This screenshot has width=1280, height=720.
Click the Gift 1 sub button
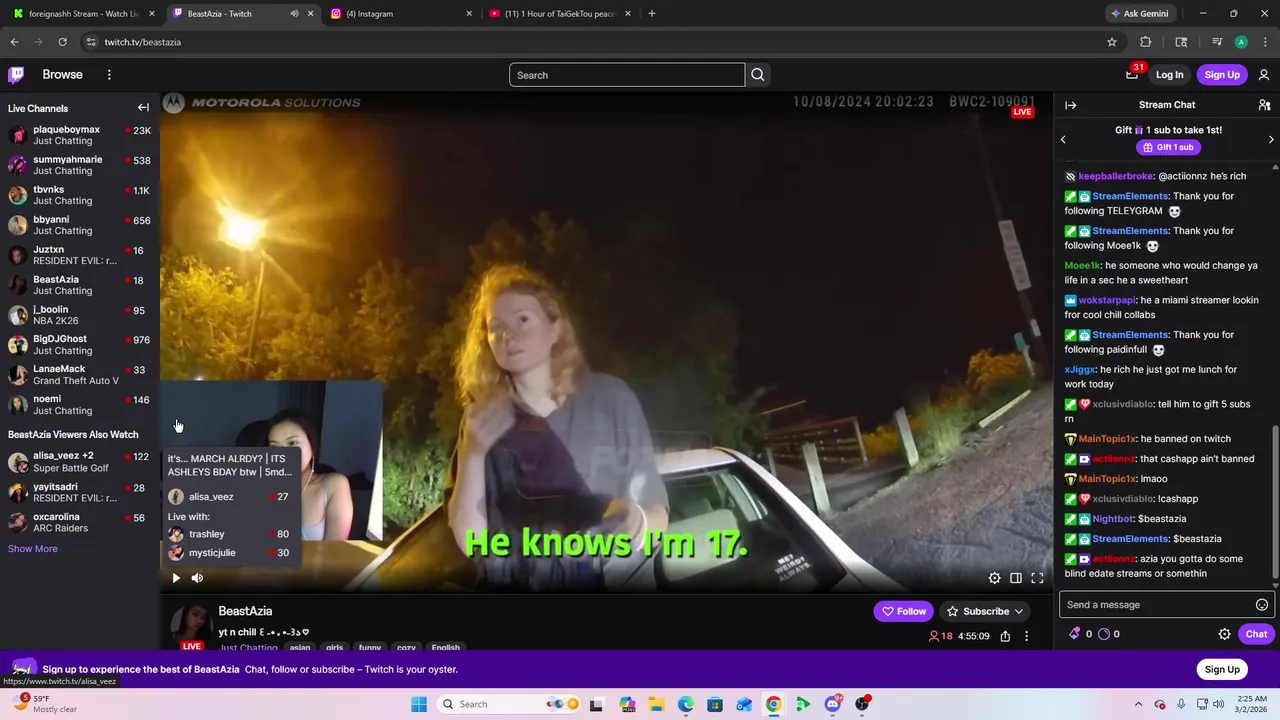click(1168, 147)
